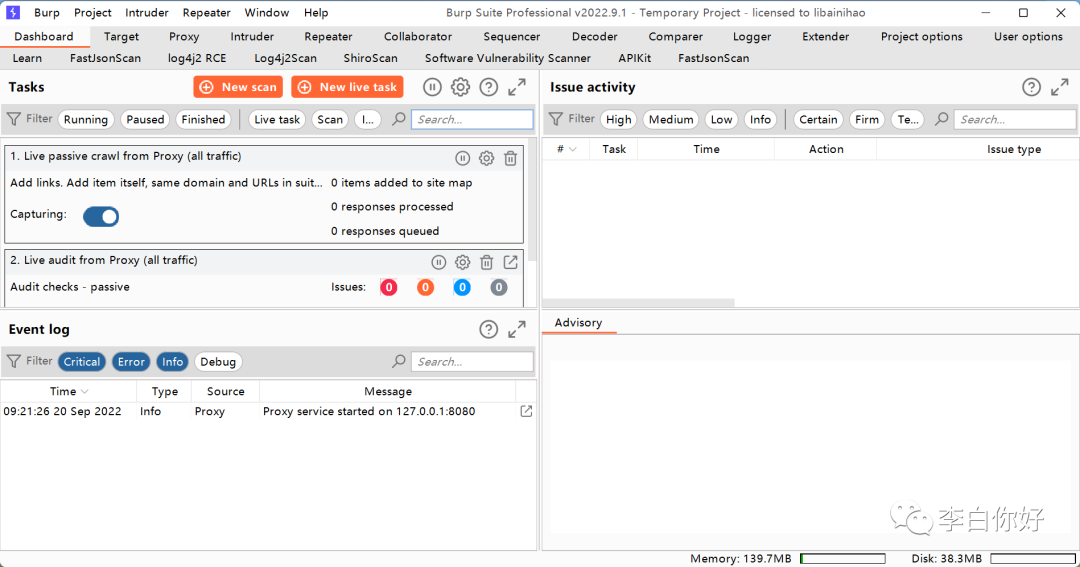Viewport: 1080px width, 567px height.
Task: Toggle the Finished task filter
Action: click(203, 119)
